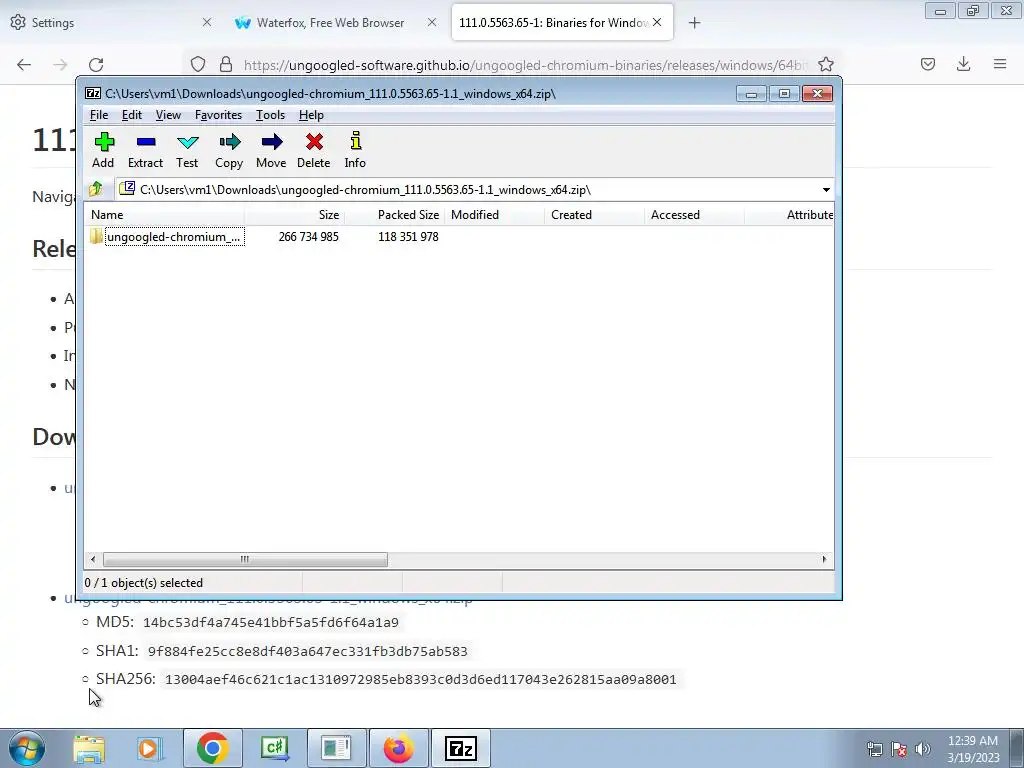Open Windows Media Player from taskbar
The image size is (1024, 768).
pos(149,748)
